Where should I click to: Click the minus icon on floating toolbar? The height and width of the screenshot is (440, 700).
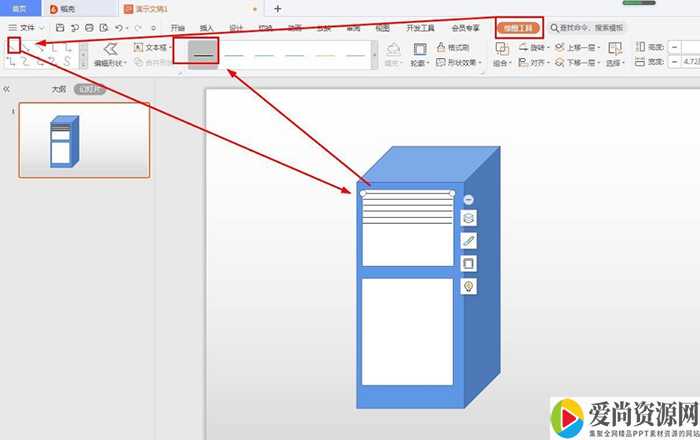point(468,200)
